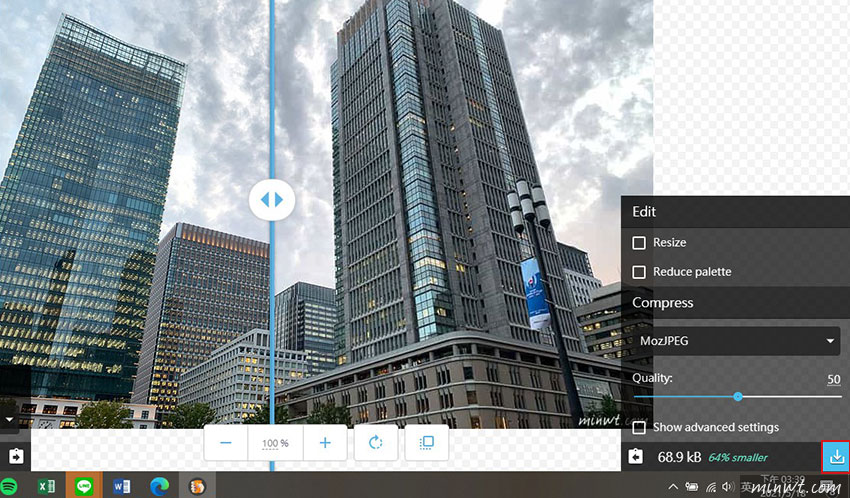The width and height of the screenshot is (850, 498).
Task: Open Microsoft Edge from the taskbar
Action: [159, 487]
